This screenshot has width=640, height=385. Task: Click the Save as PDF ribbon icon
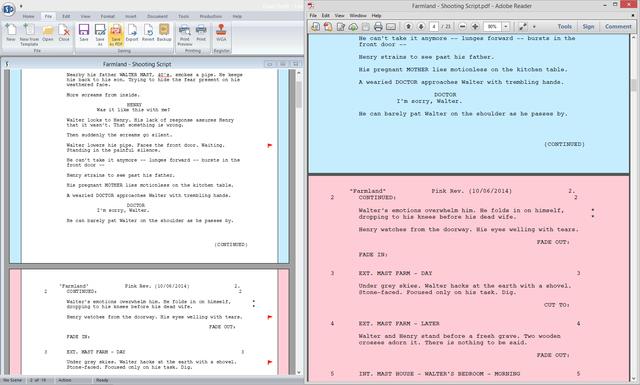[116, 34]
